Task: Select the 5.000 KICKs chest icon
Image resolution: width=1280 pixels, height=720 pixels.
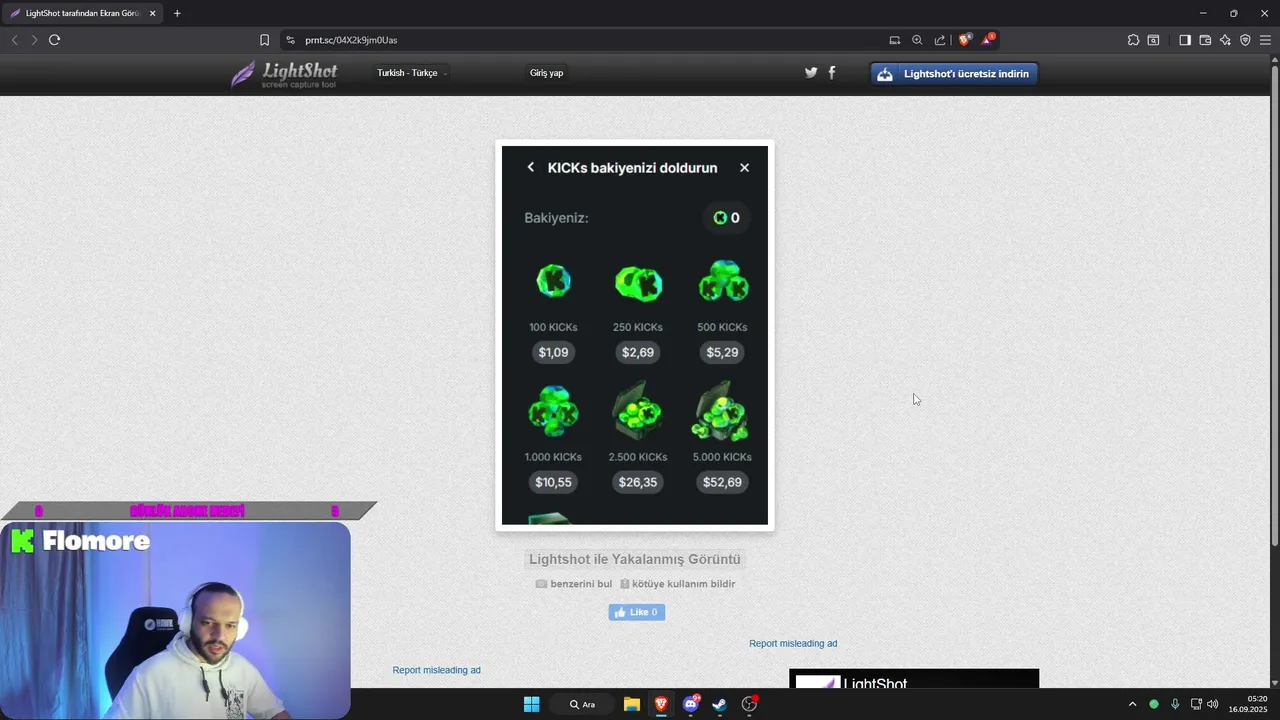Action: click(x=722, y=411)
